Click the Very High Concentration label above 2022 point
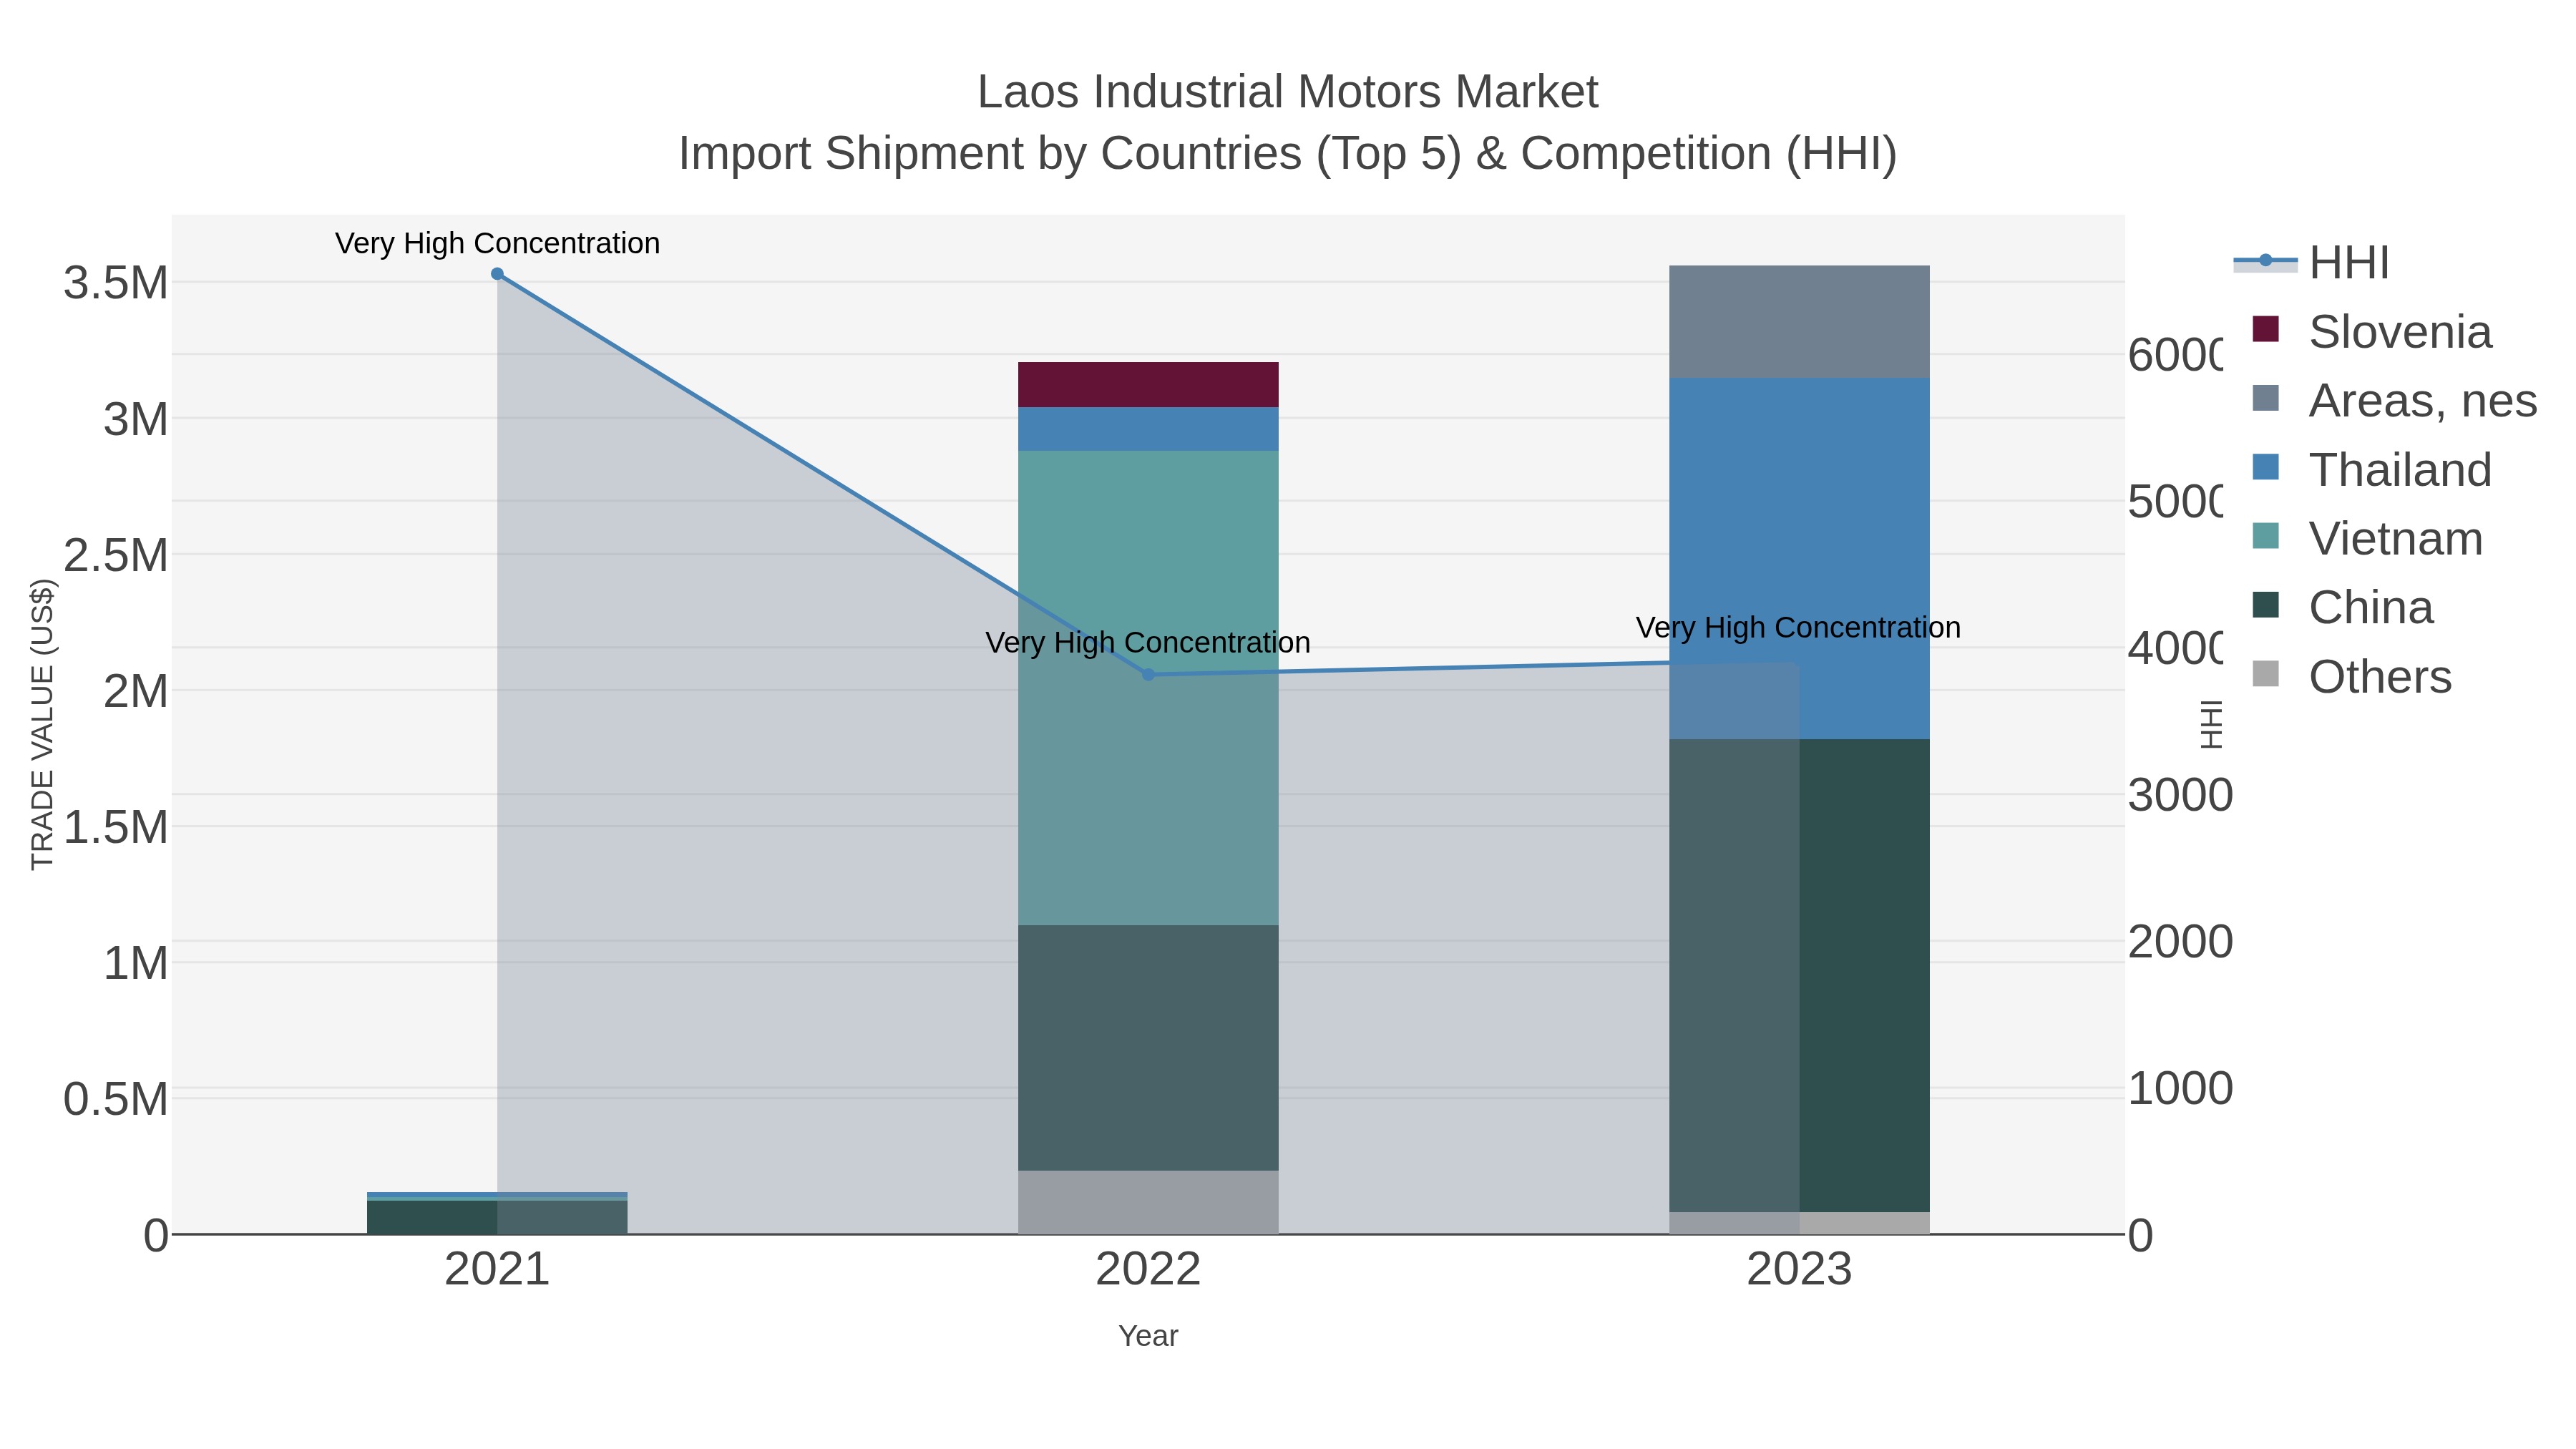Screen dimensions: 2576x1449 tap(1148, 642)
